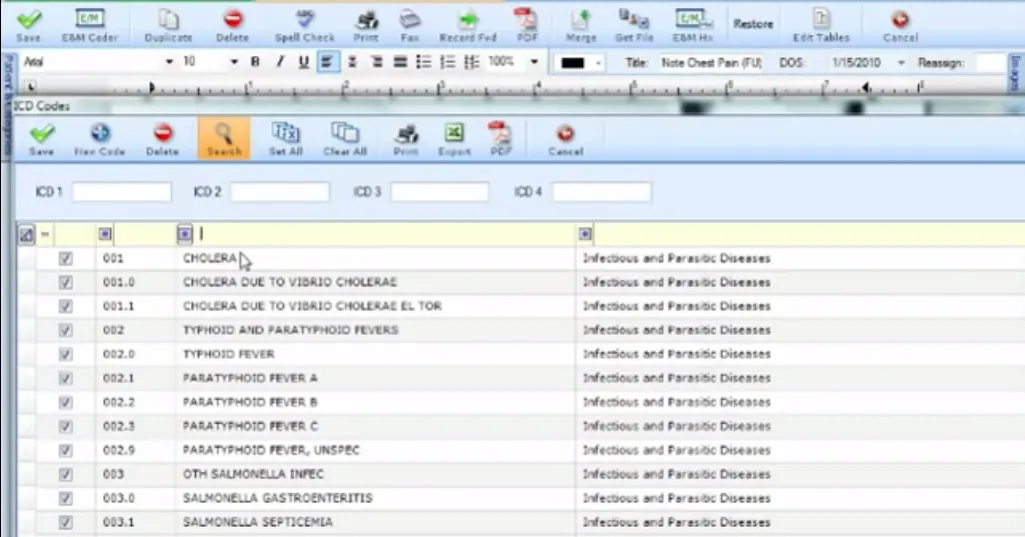Toggle bold formatting

pos(255,62)
